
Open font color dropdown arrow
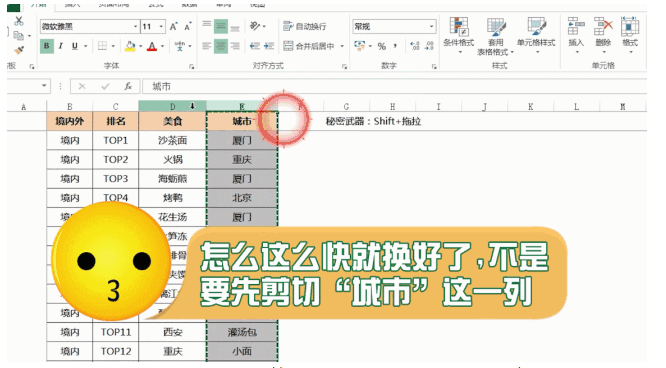[x=162, y=46]
